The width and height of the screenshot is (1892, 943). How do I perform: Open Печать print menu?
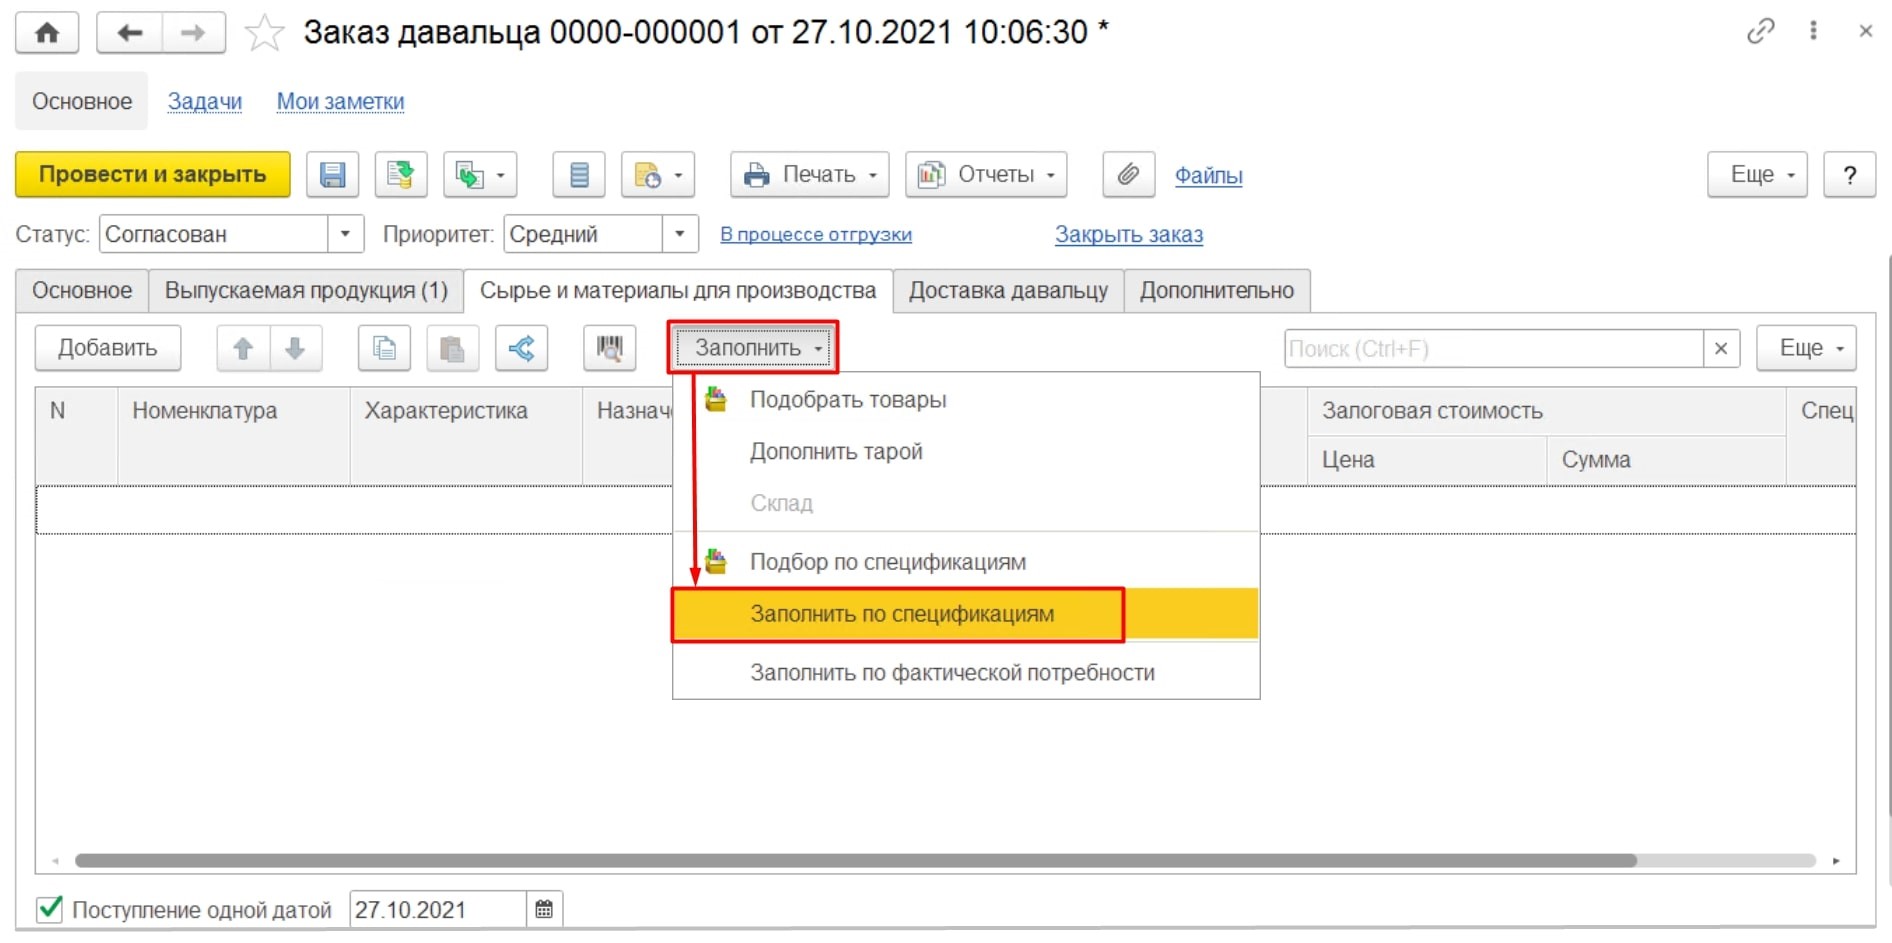point(810,175)
